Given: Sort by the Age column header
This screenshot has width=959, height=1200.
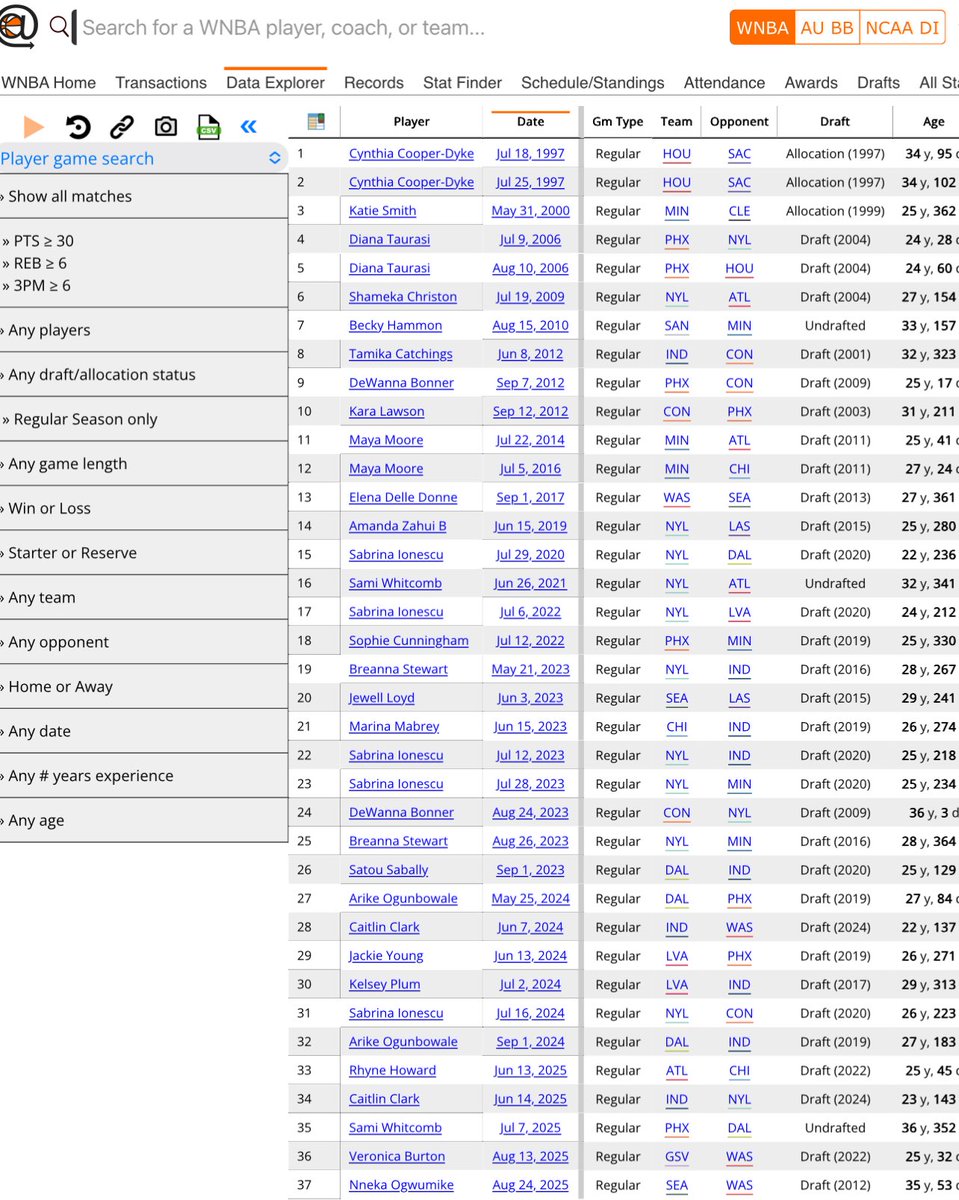Looking at the screenshot, I should point(933,122).
